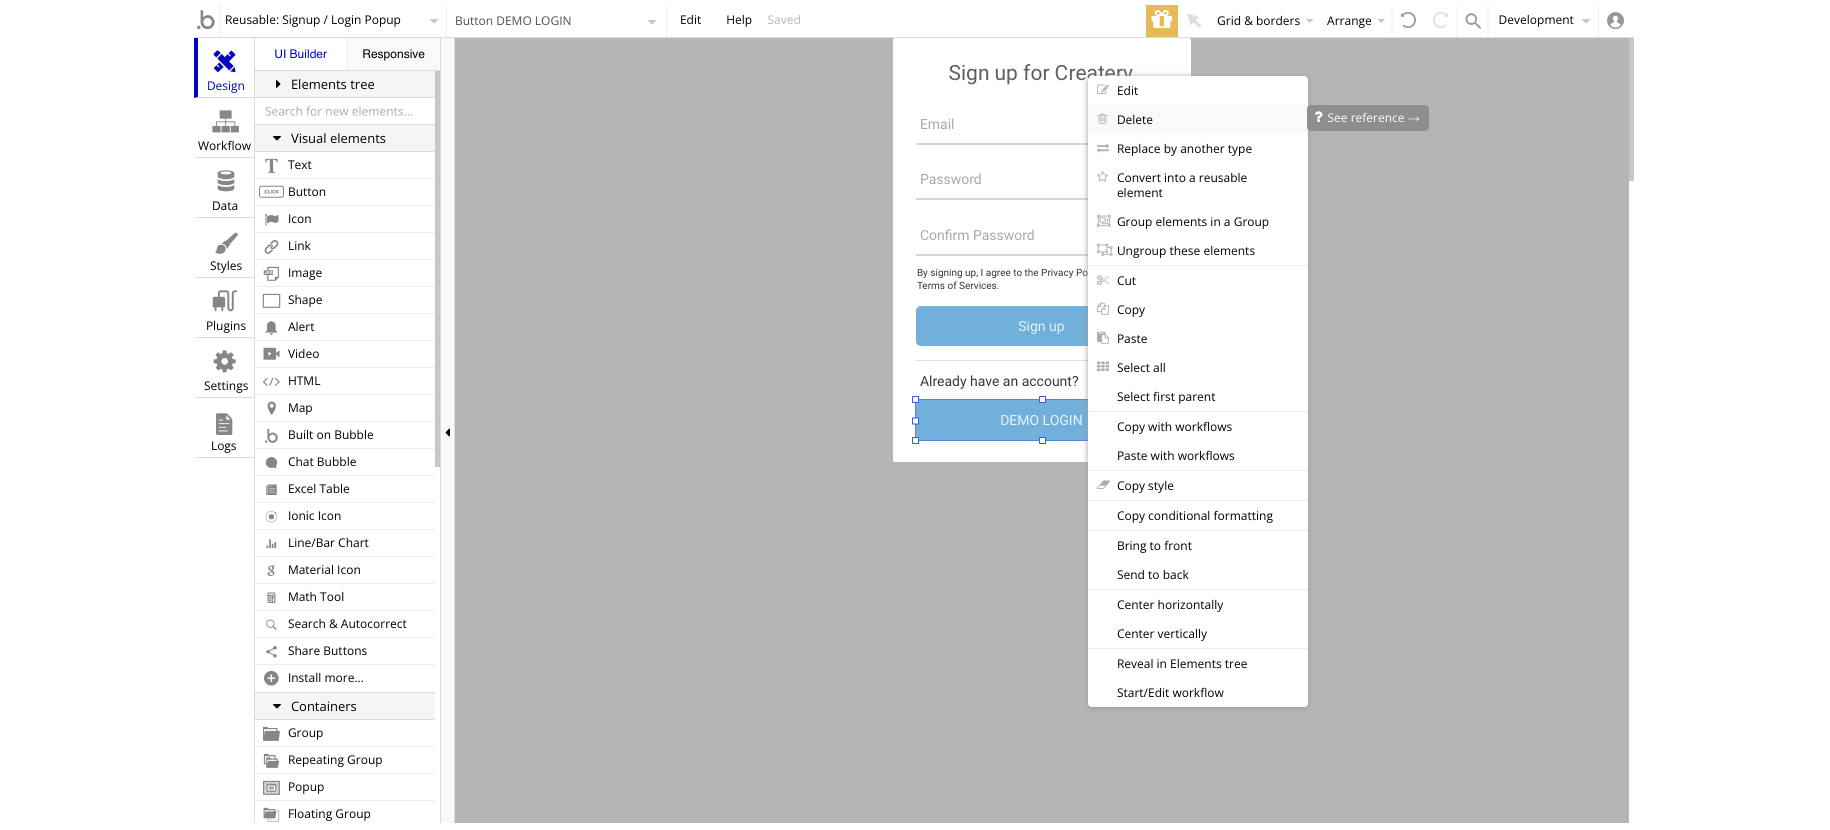Open Settings gear in sidebar
This screenshot has height=830, width=1830.
click(225, 363)
